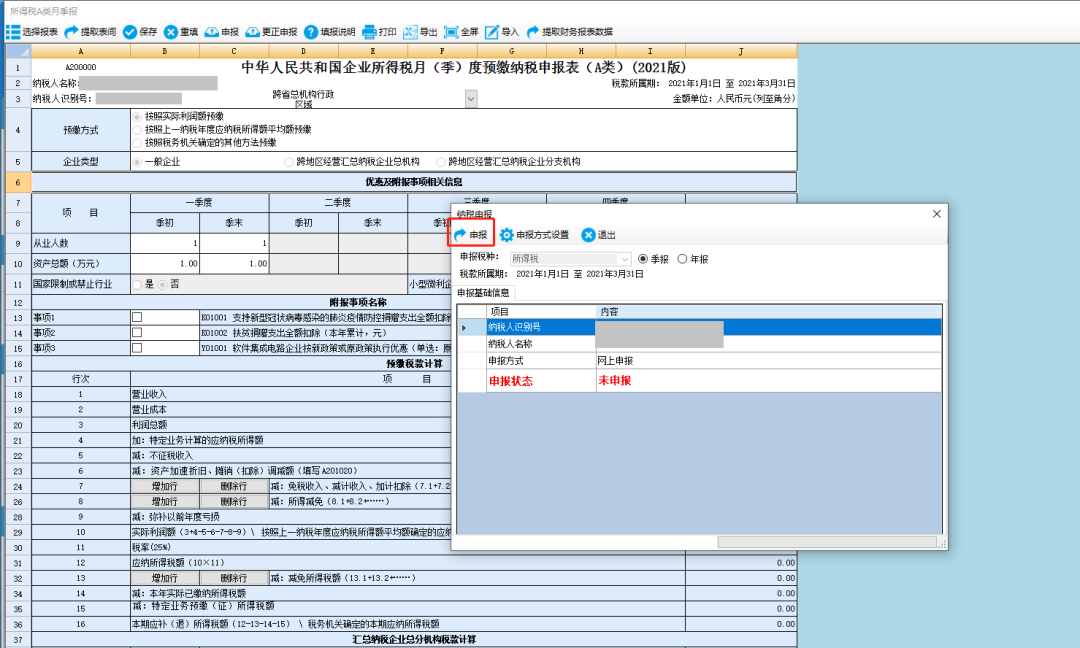The image size is (1080, 648).
Task: Select 一般企业 enterprise type
Action: pos(156,162)
